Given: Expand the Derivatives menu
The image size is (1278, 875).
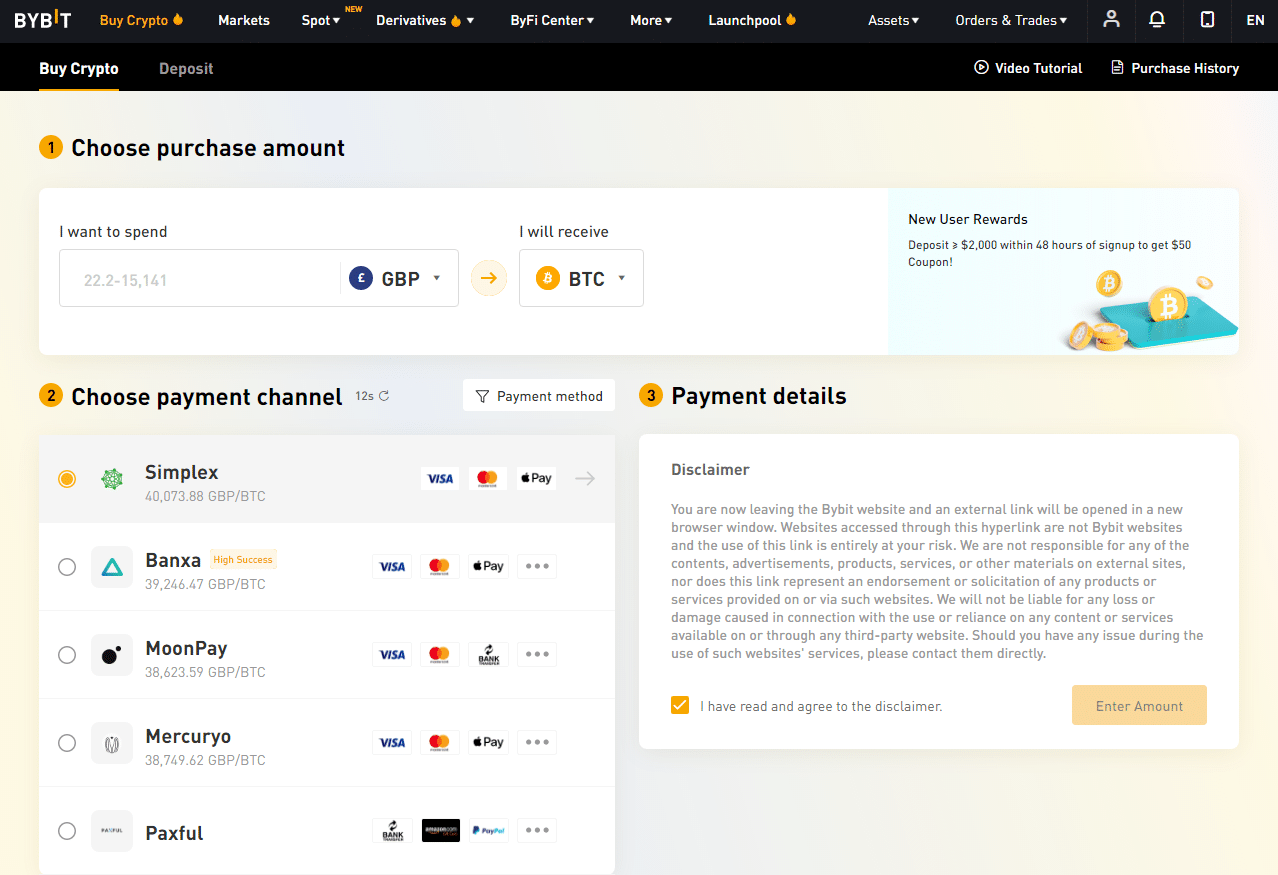Looking at the screenshot, I should coord(425,20).
